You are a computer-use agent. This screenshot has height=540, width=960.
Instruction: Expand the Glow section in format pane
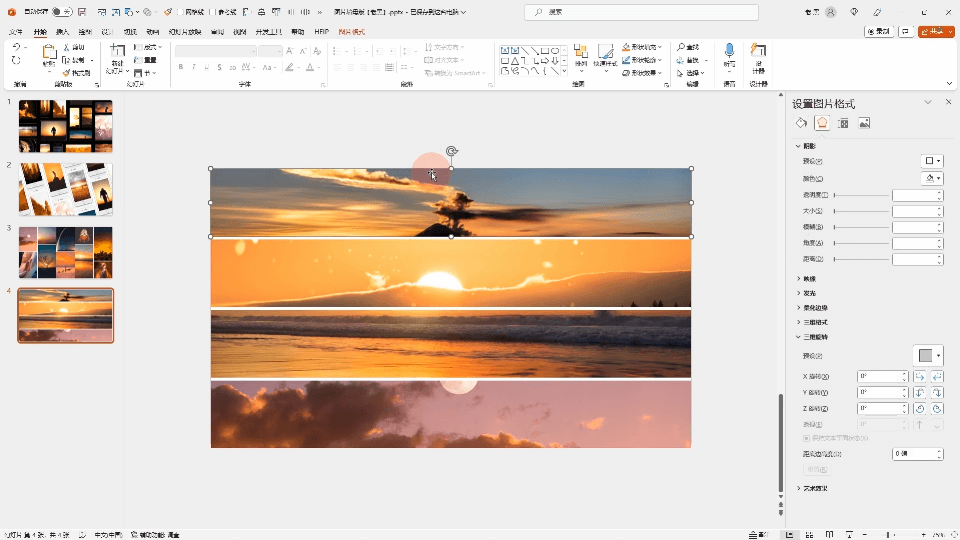[809, 293]
